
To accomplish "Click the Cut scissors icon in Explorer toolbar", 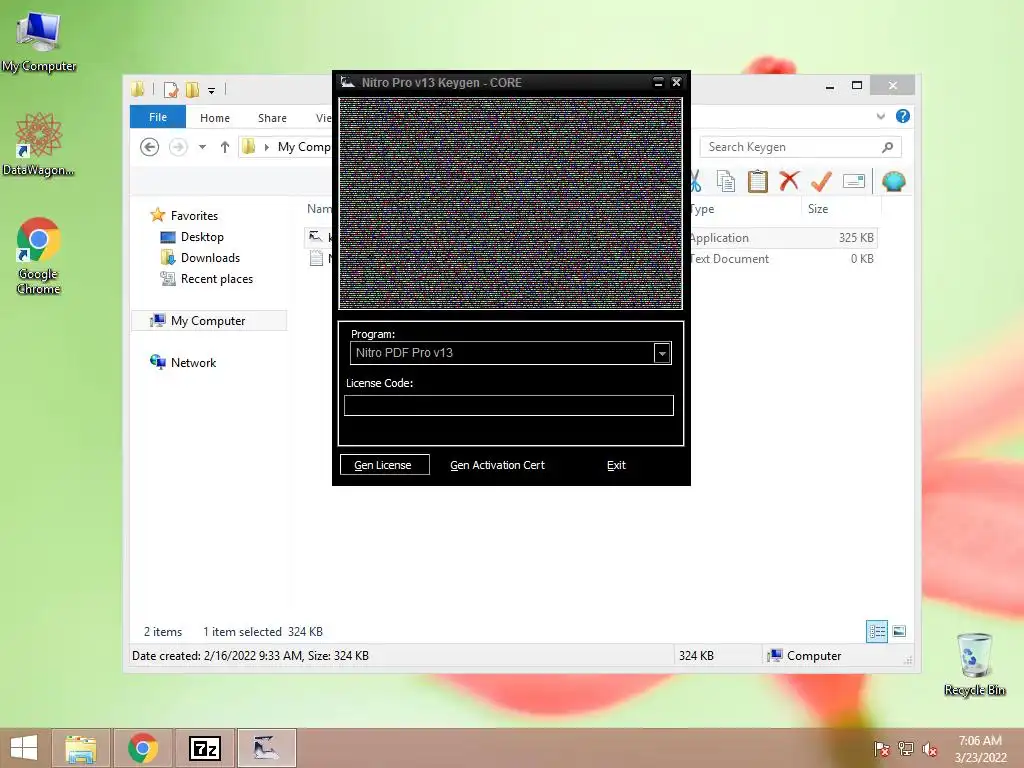I will click(696, 181).
